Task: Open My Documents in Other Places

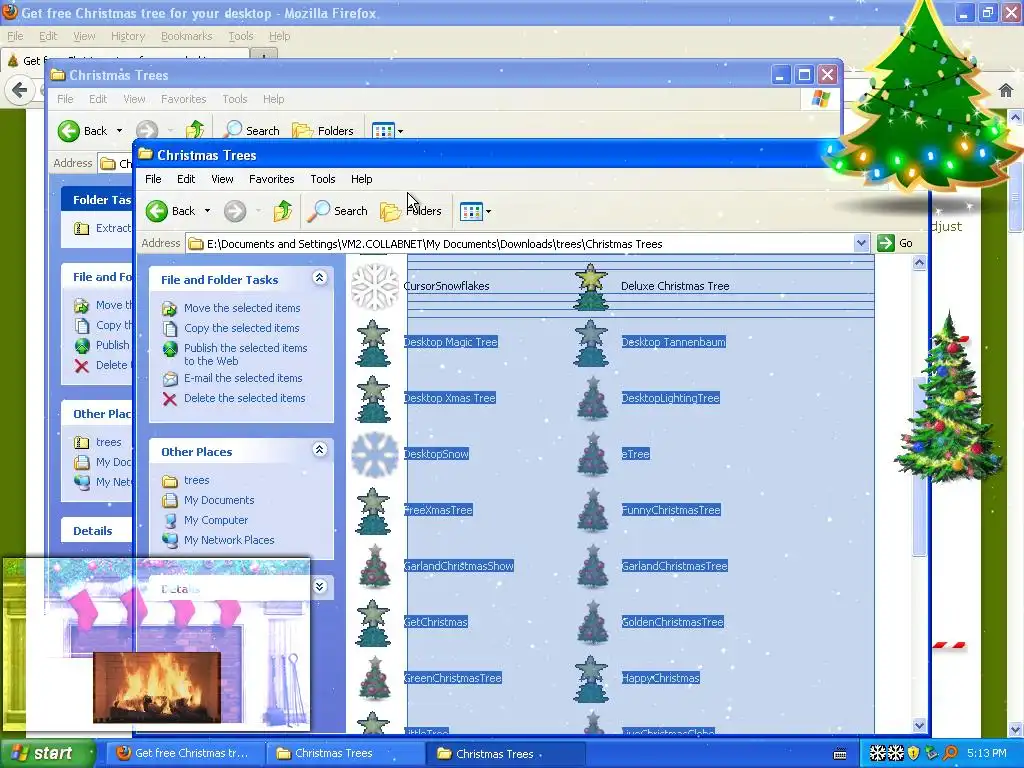Action: point(219,500)
